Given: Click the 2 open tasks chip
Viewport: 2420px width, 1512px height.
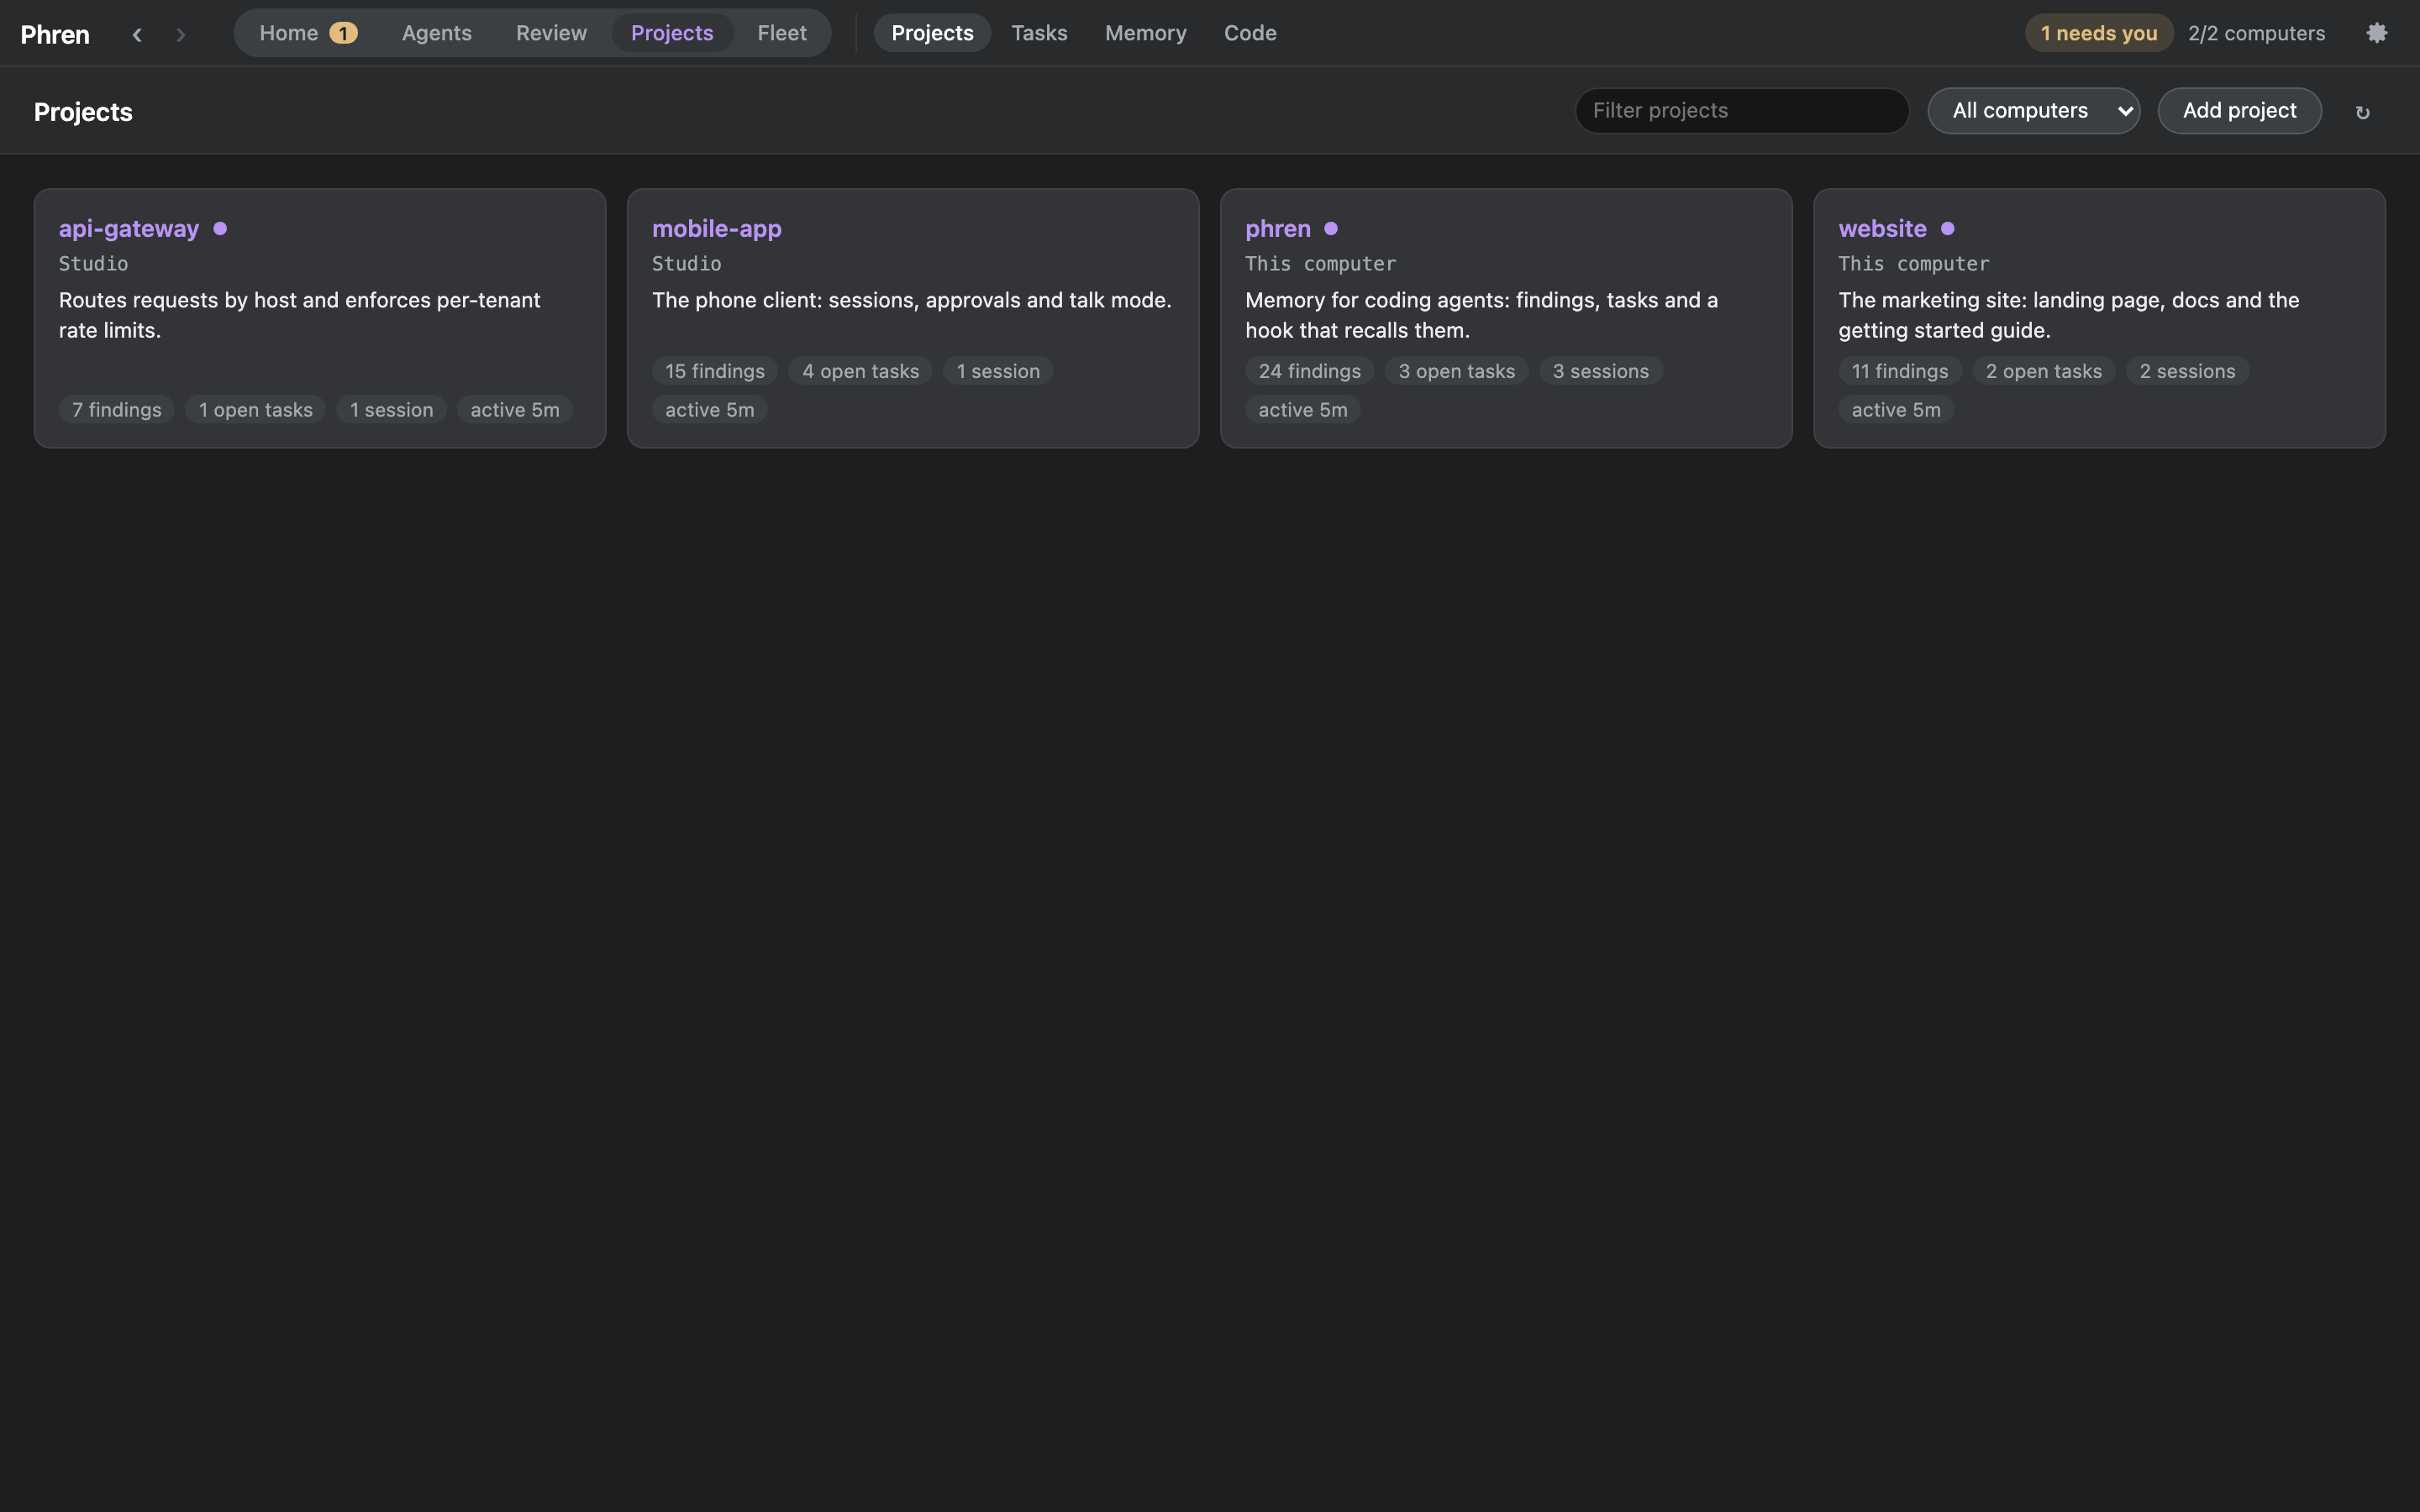Looking at the screenshot, I should coord(2043,371).
